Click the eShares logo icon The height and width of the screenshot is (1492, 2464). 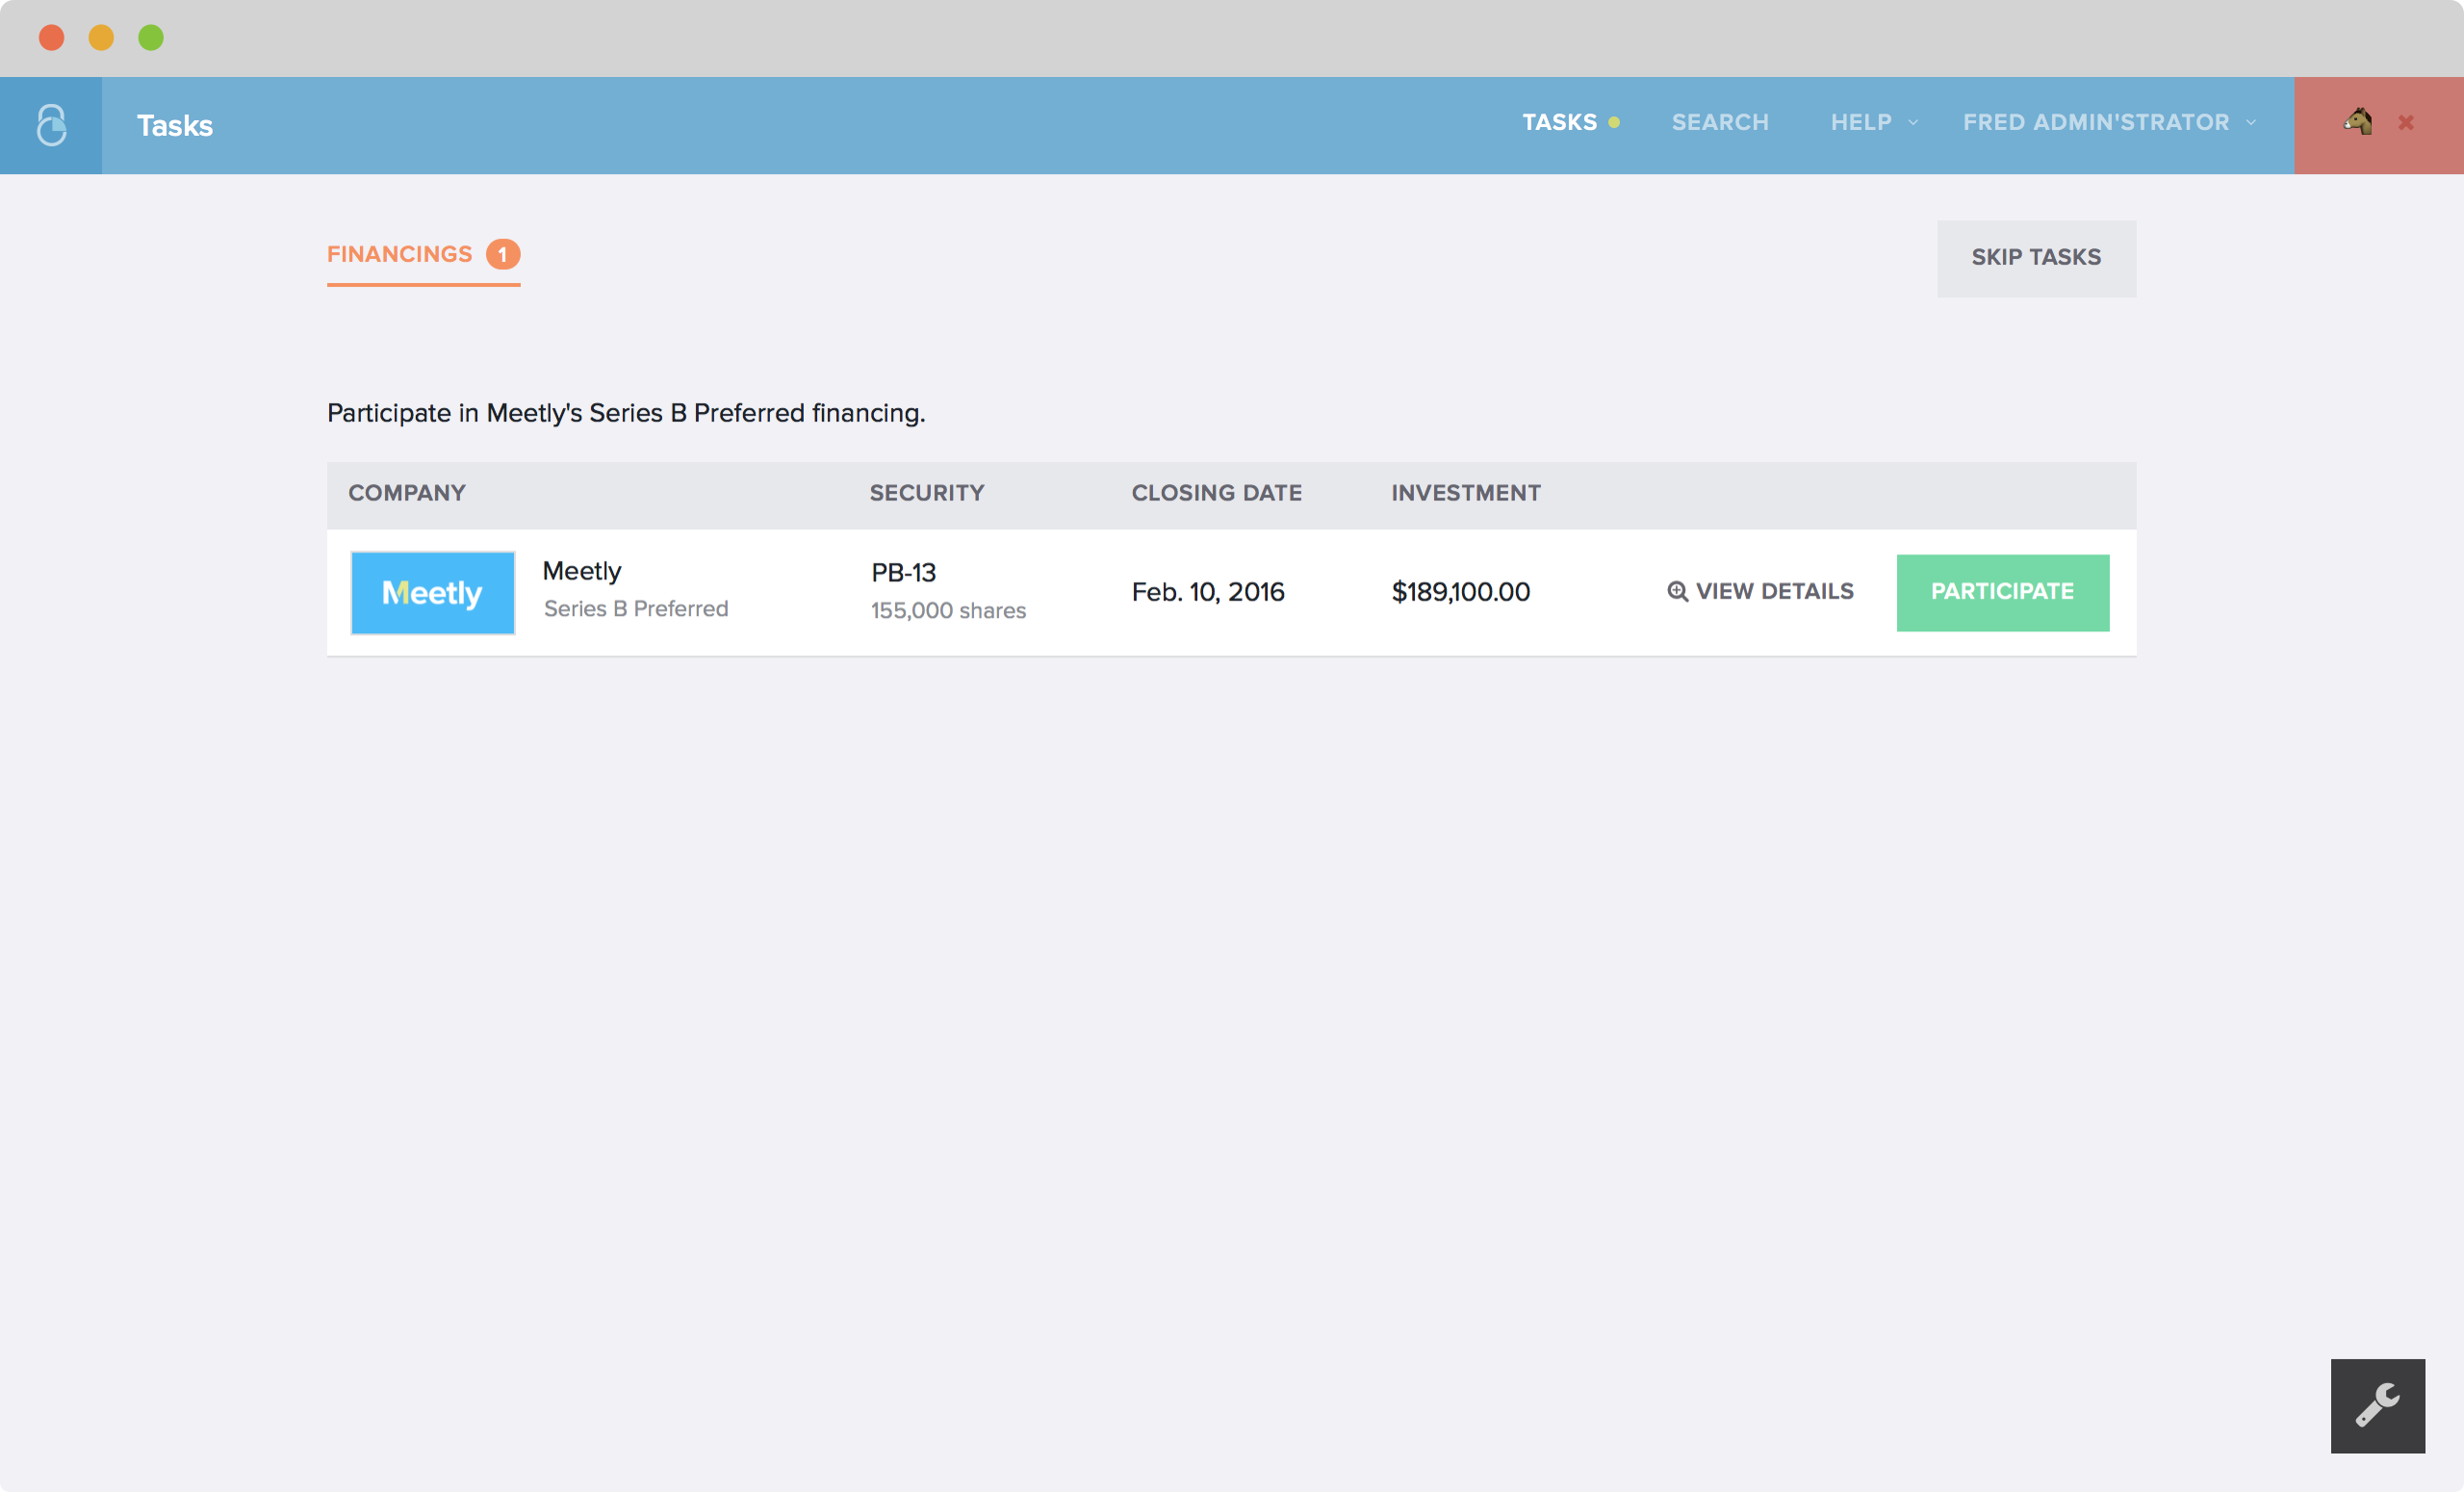[51, 125]
